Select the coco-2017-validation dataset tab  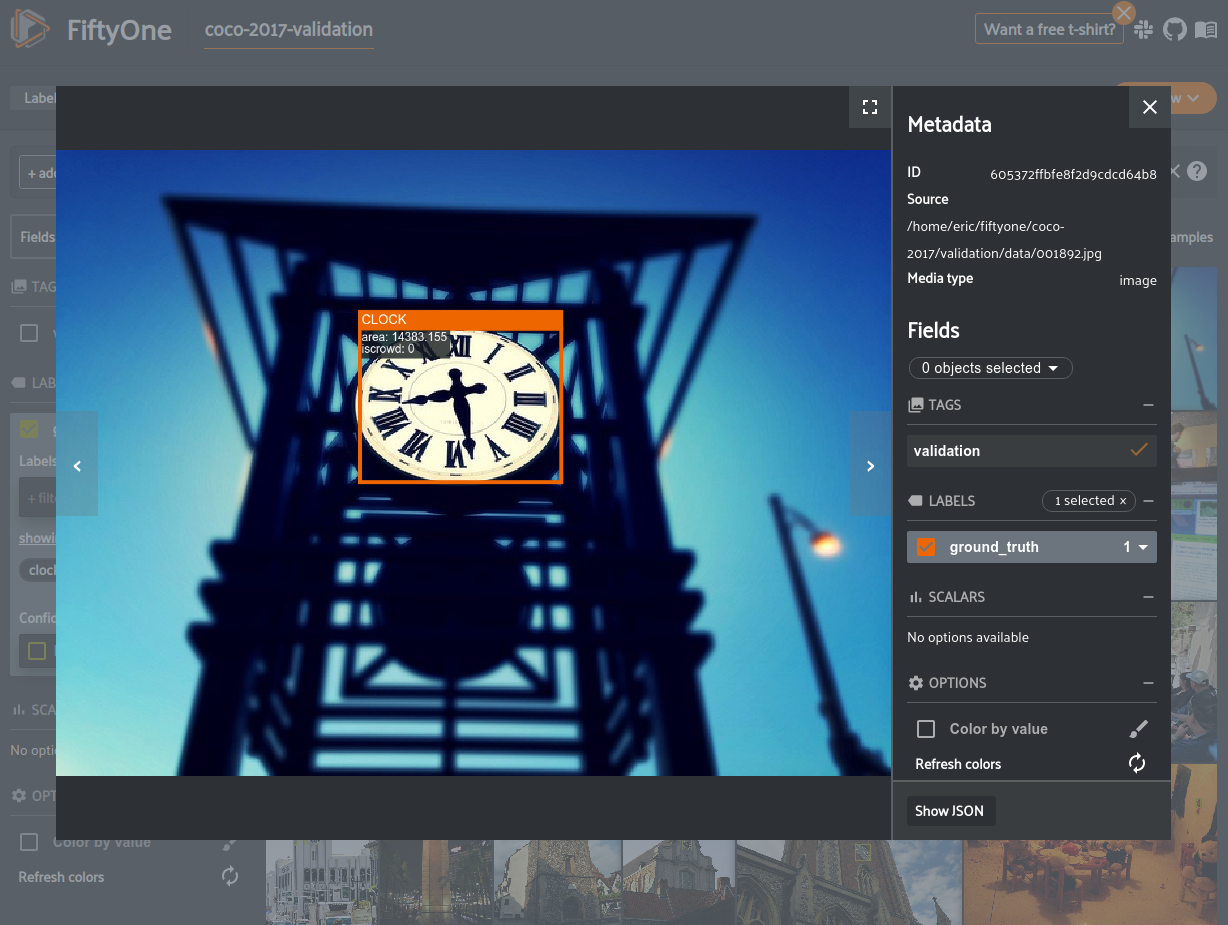click(x=288, y=30)
